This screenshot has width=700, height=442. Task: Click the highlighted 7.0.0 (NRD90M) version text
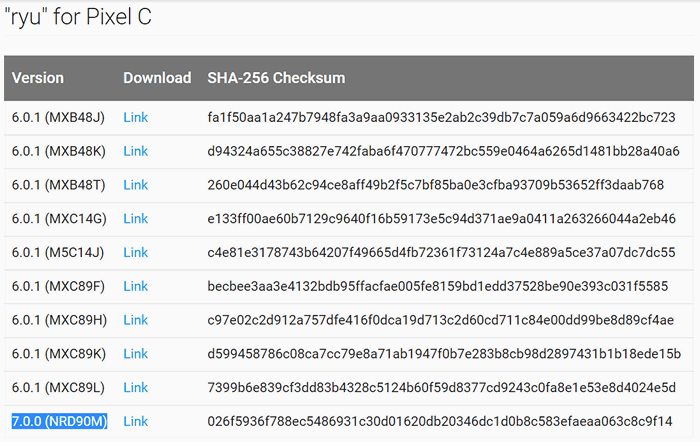[59, 421]
